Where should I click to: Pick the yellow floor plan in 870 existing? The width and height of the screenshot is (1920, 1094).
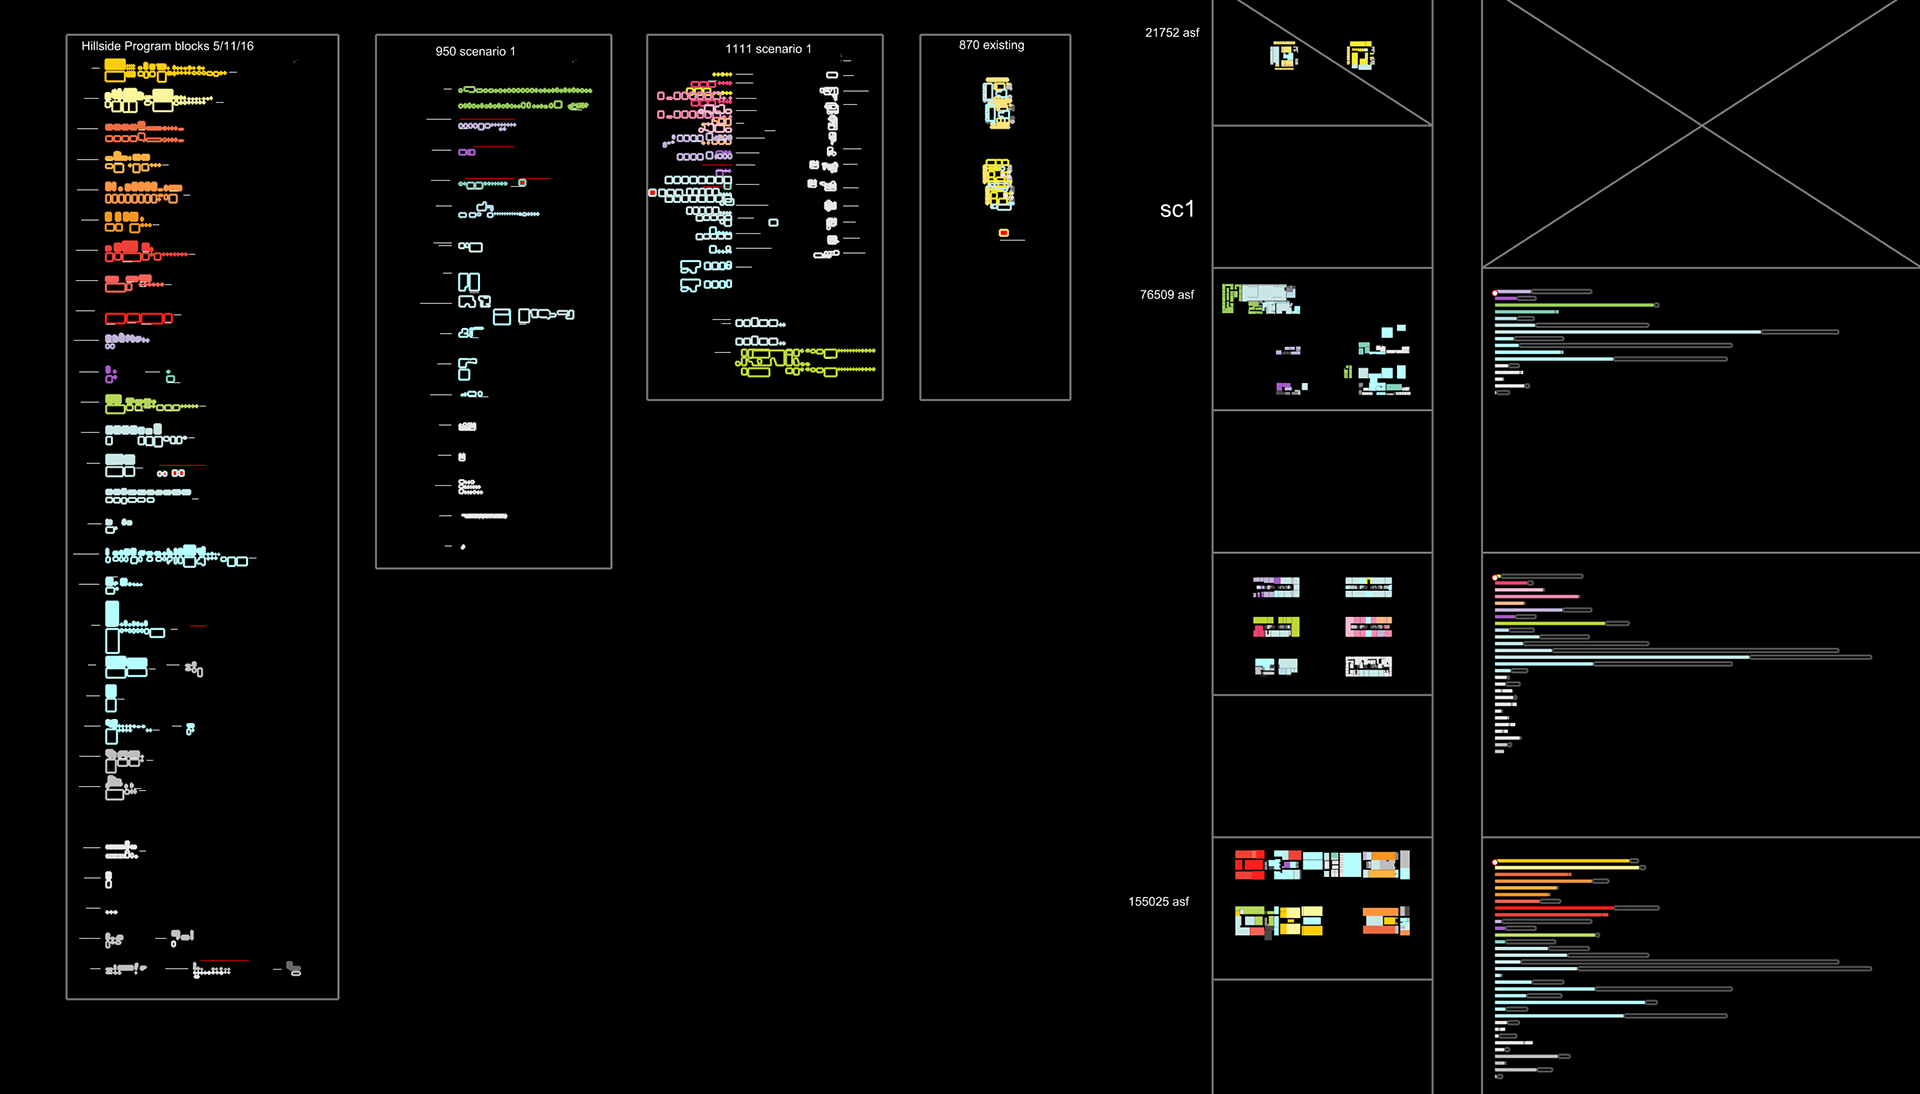(x=998, y=184)
